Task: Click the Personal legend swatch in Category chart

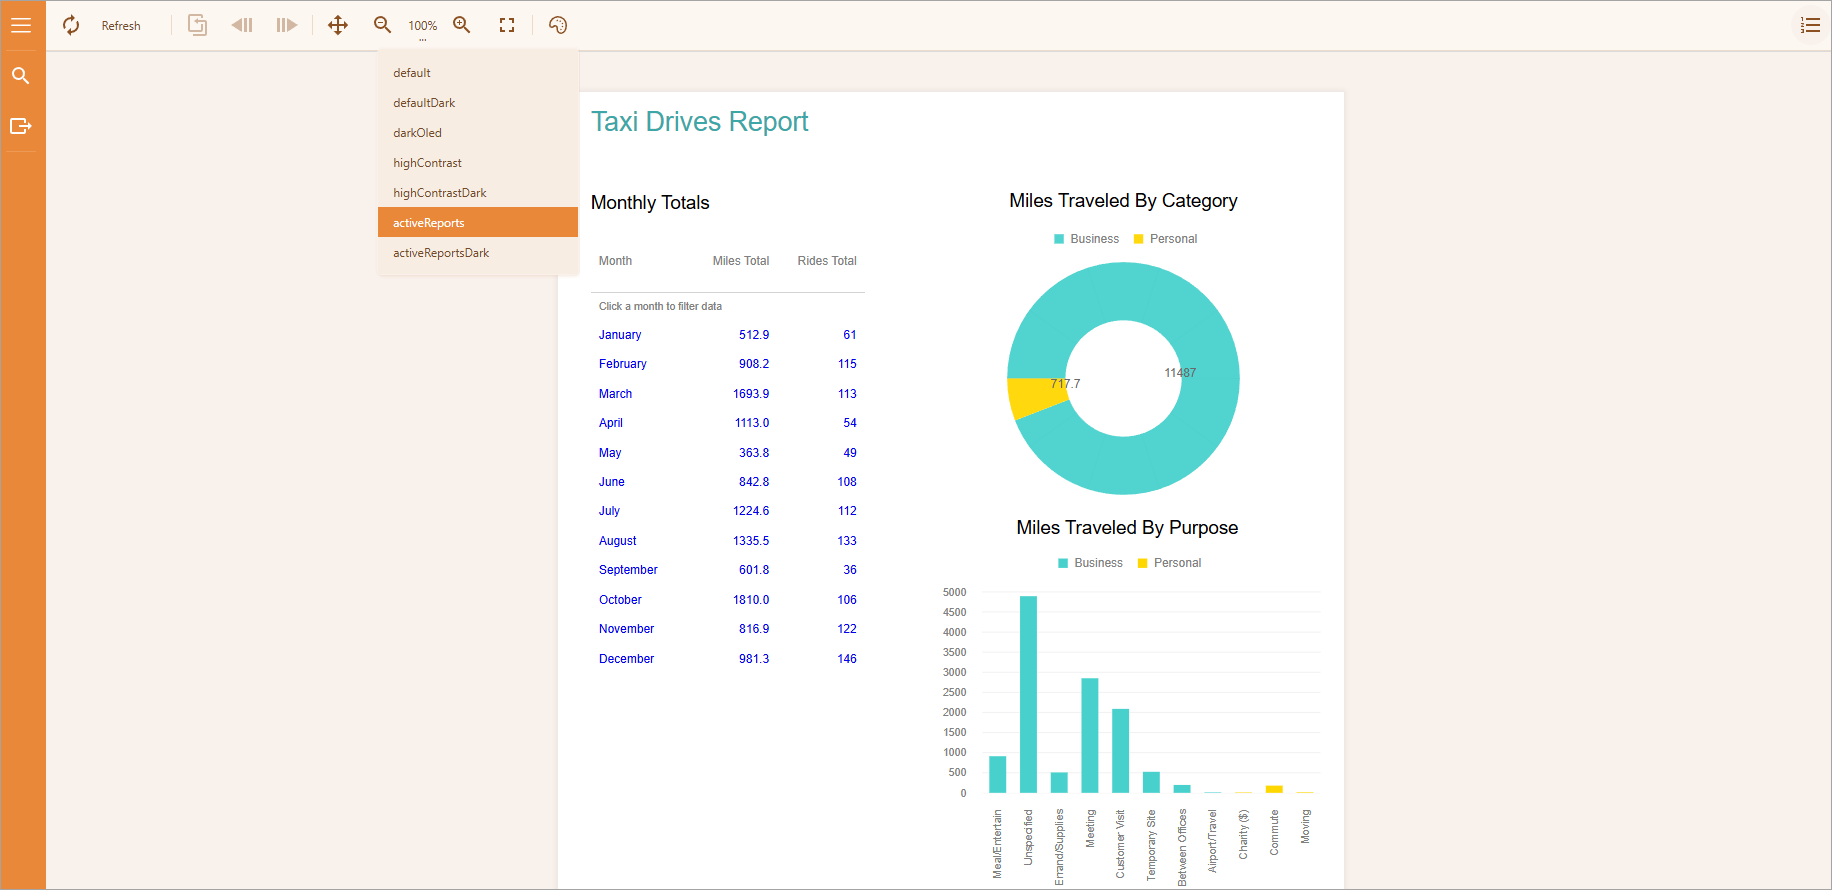Action: click(x=1138, y=239)
